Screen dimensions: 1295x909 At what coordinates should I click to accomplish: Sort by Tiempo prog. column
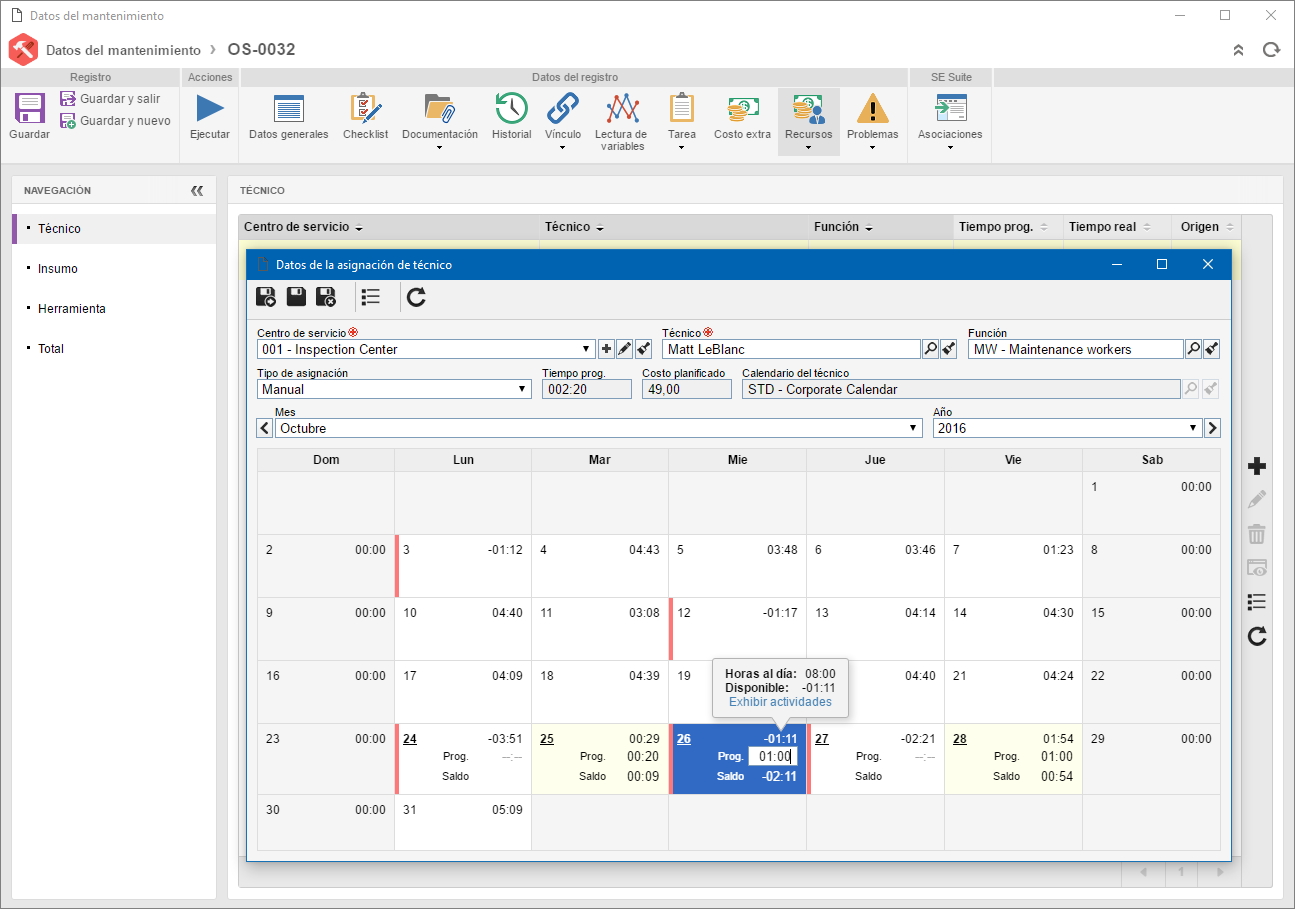1007,227
